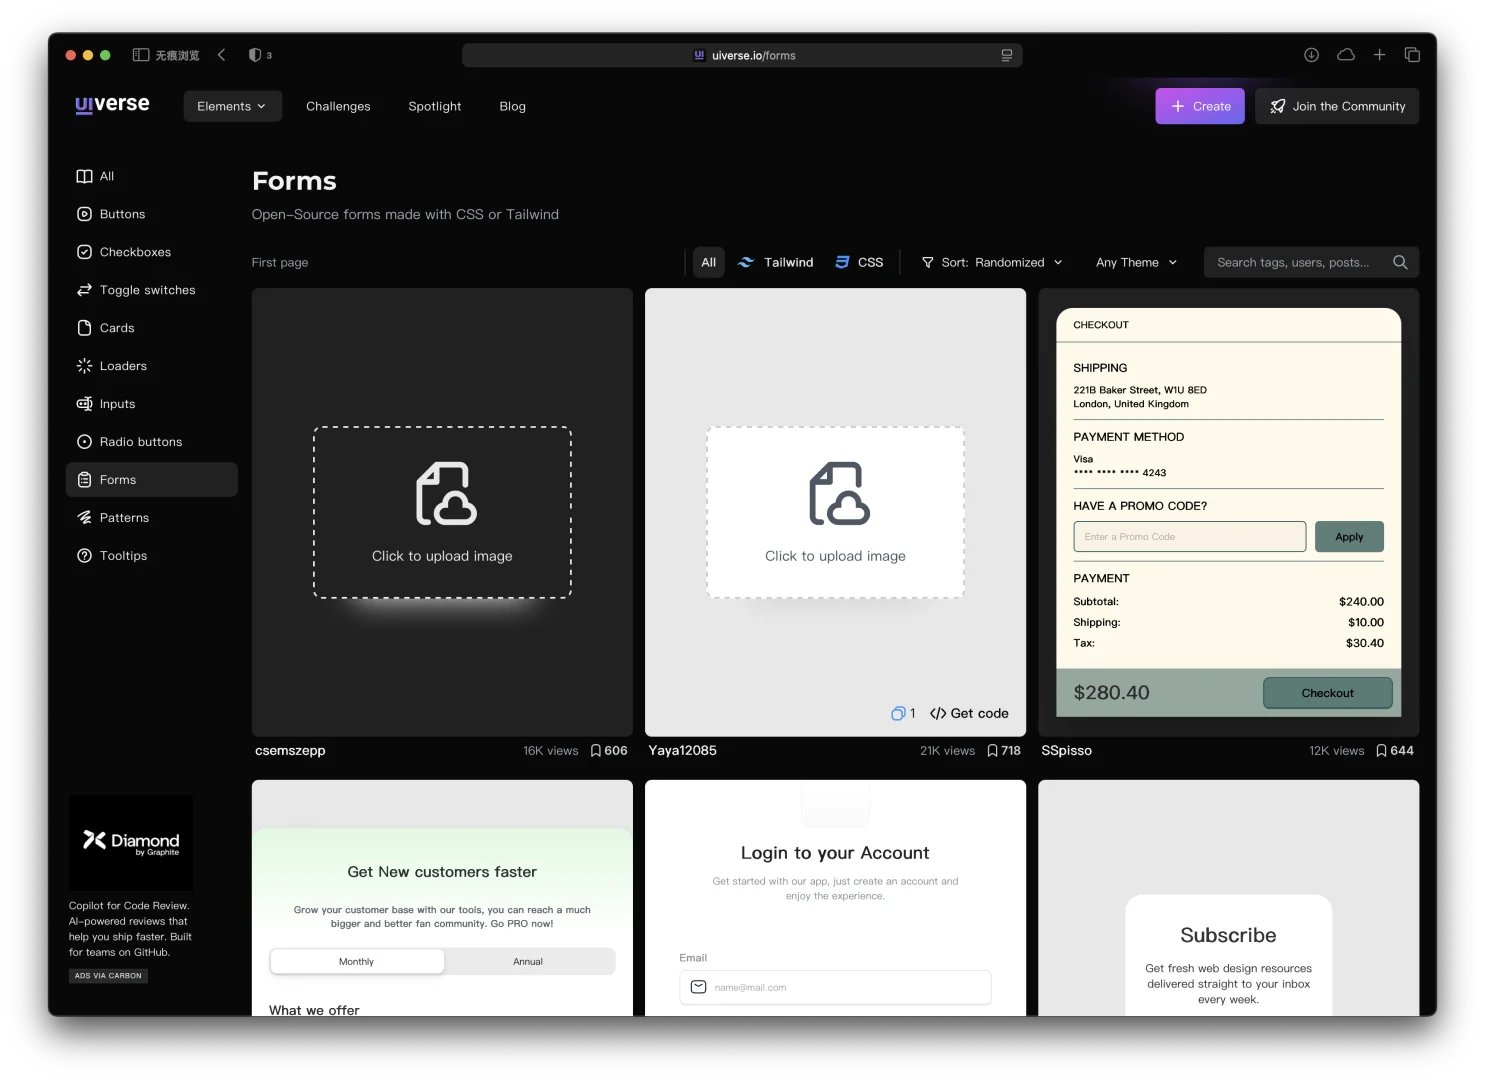Click the ADS VIA CARBON label

click(x=108, y=976)
